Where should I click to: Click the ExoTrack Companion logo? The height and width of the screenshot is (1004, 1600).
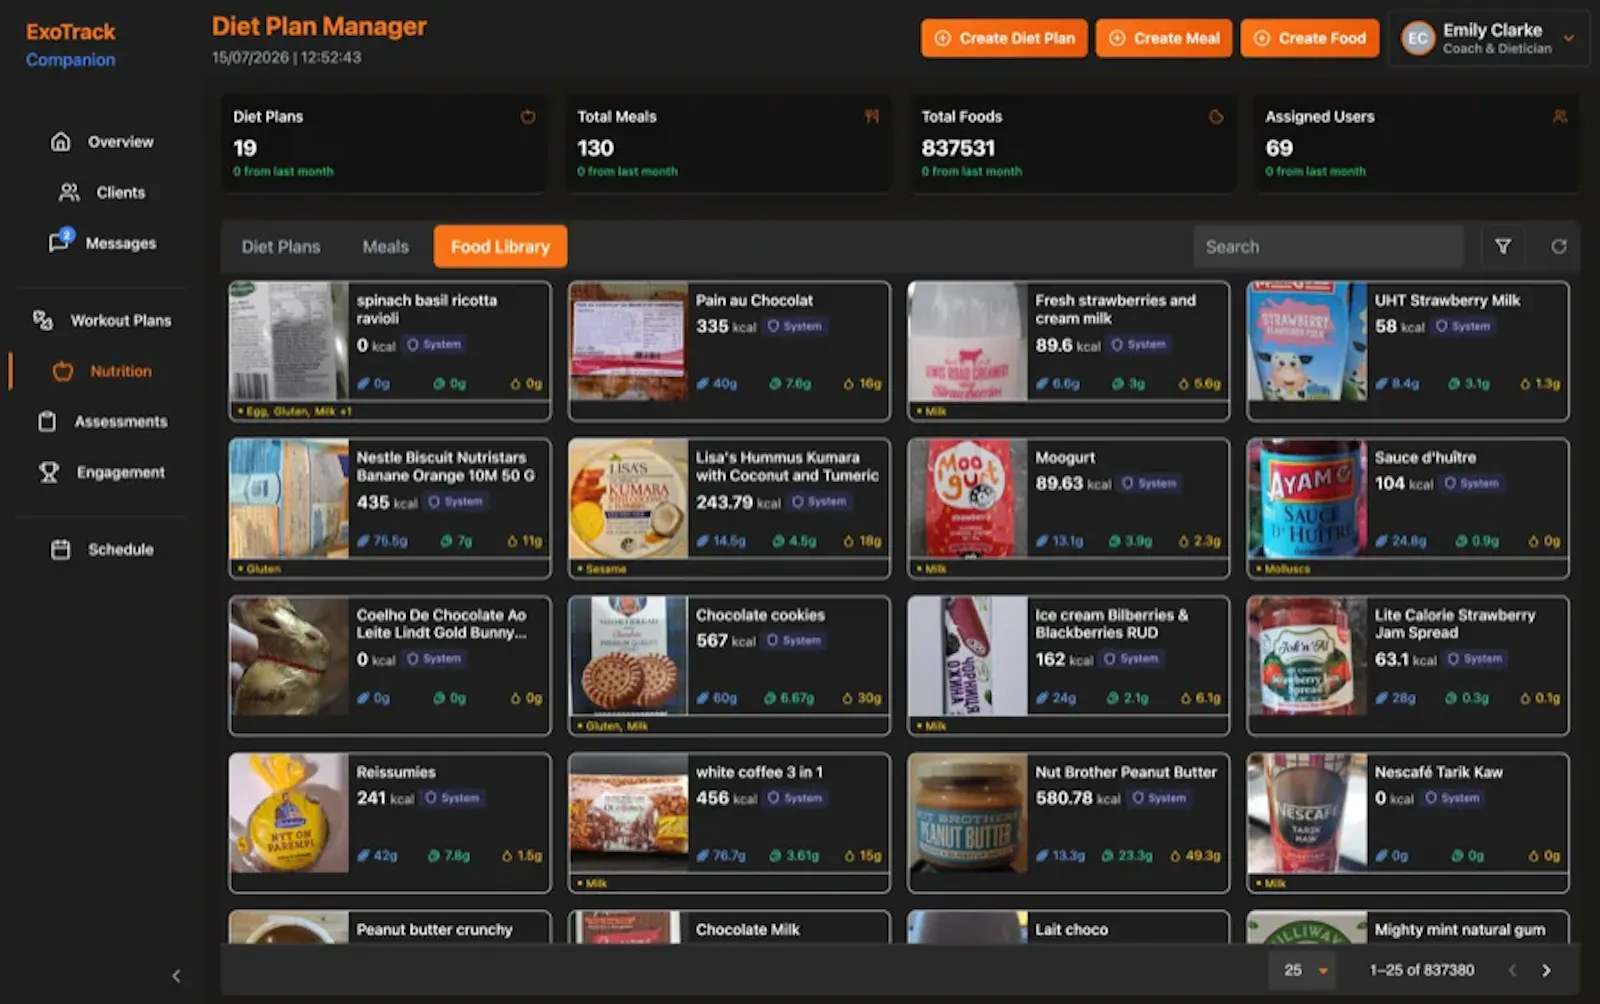tap(71, 45)
